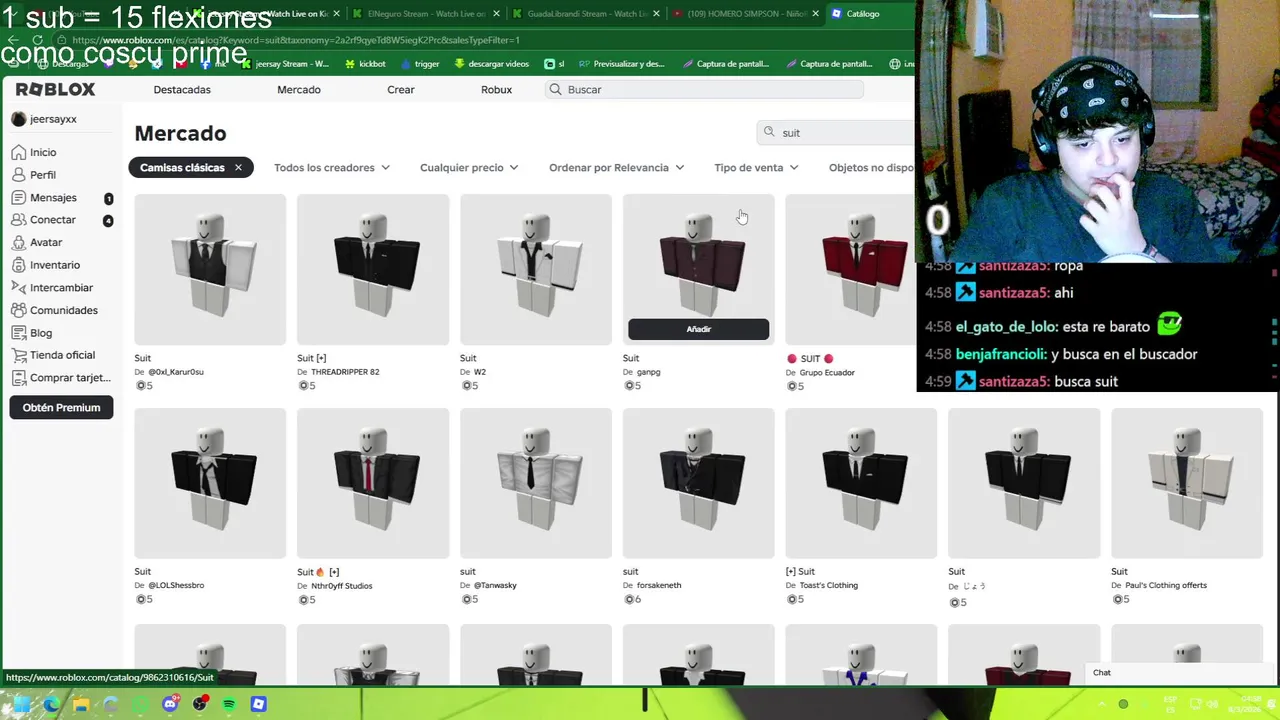Open Roblox app from the taskbar
This screenshot has height=720, width=1280.
point(258,704)
